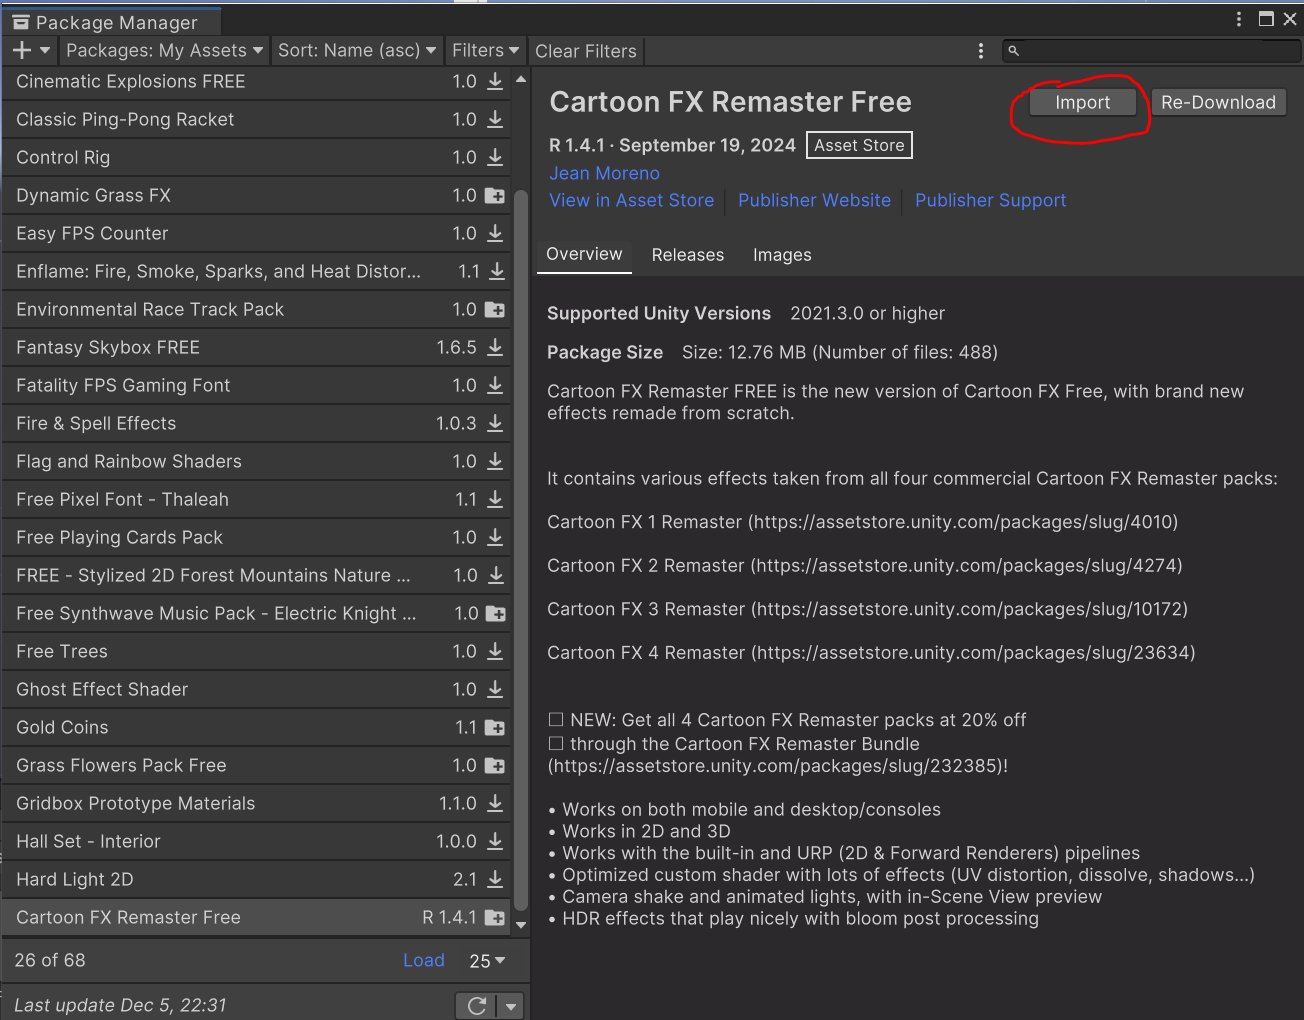Screen dimensions: 1304x1020
Task: Open the toolbar three-dot options menu
Action: 980,51
